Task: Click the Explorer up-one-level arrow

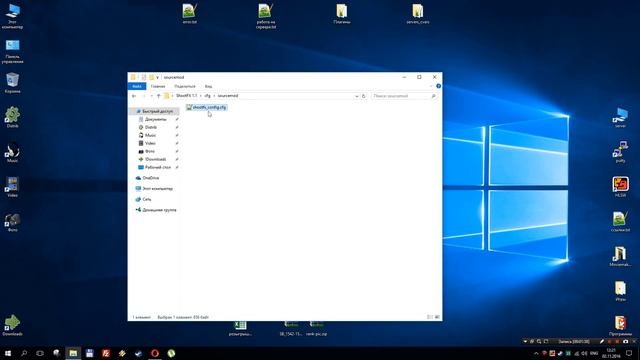Action: [x=159, y=96]
